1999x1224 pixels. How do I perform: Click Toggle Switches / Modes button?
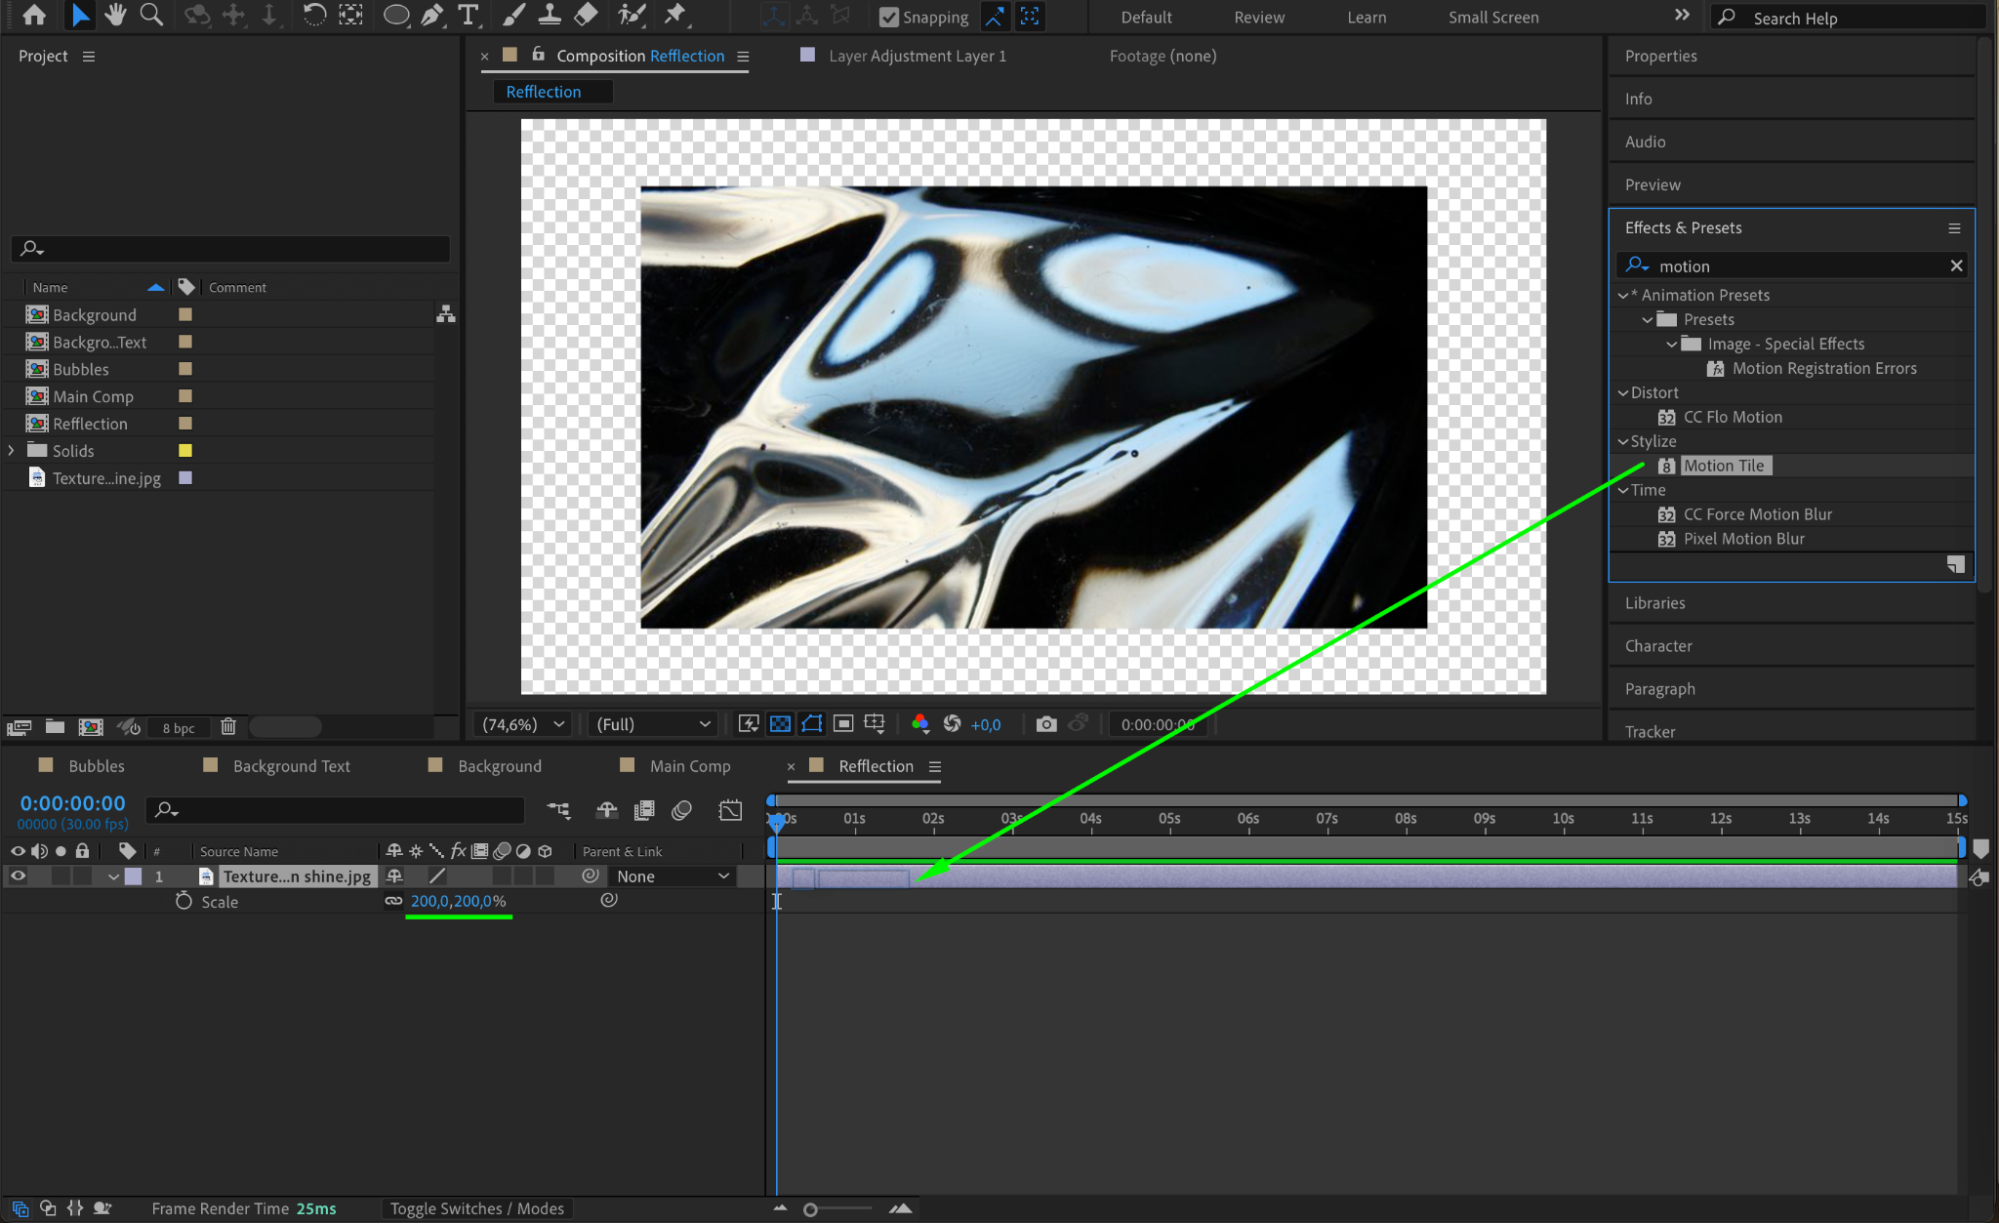pyautogui.click(x=477, y=1208)
